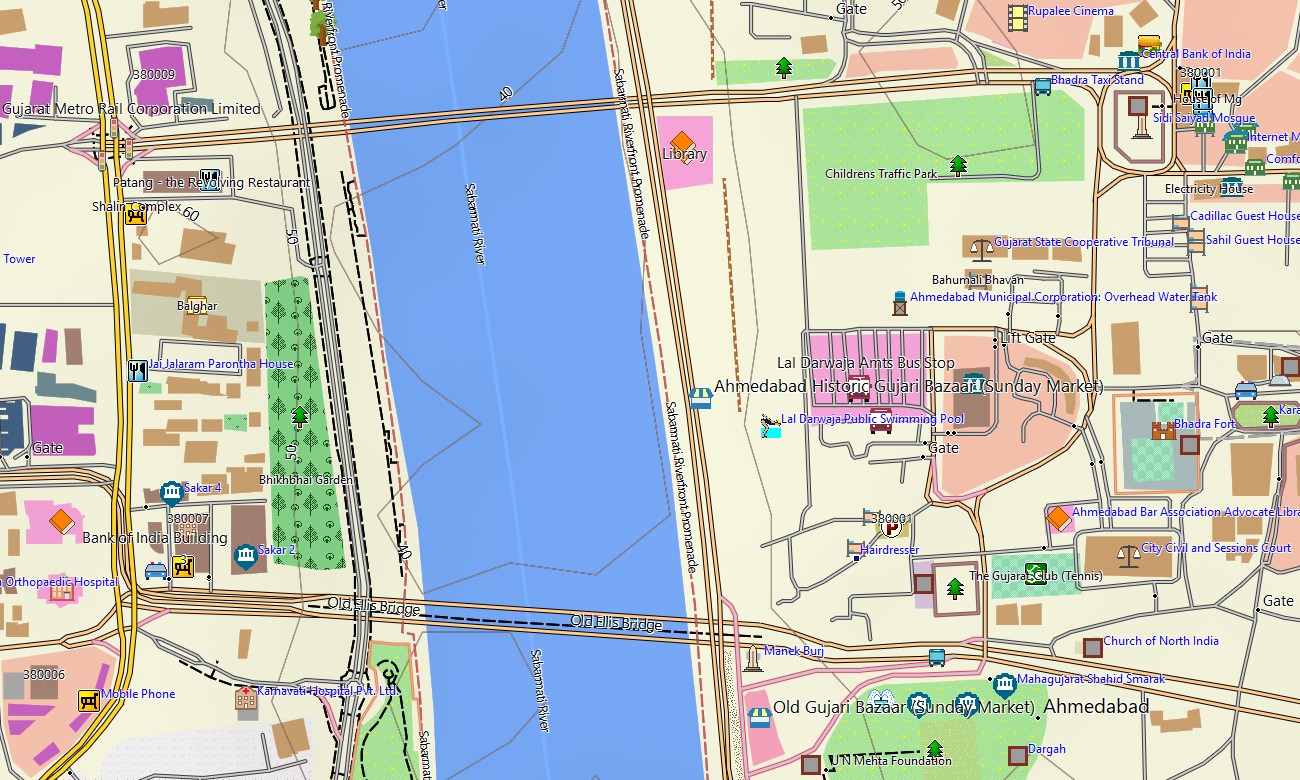Click the Church of North India square icon
This screenshot has height=780, width=1300.
point(1092,647)
